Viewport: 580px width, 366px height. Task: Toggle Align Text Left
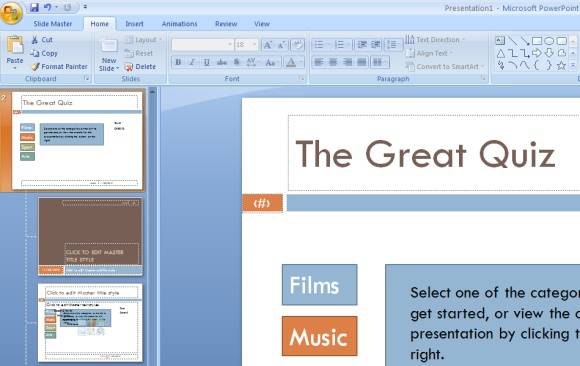[319, 62]
